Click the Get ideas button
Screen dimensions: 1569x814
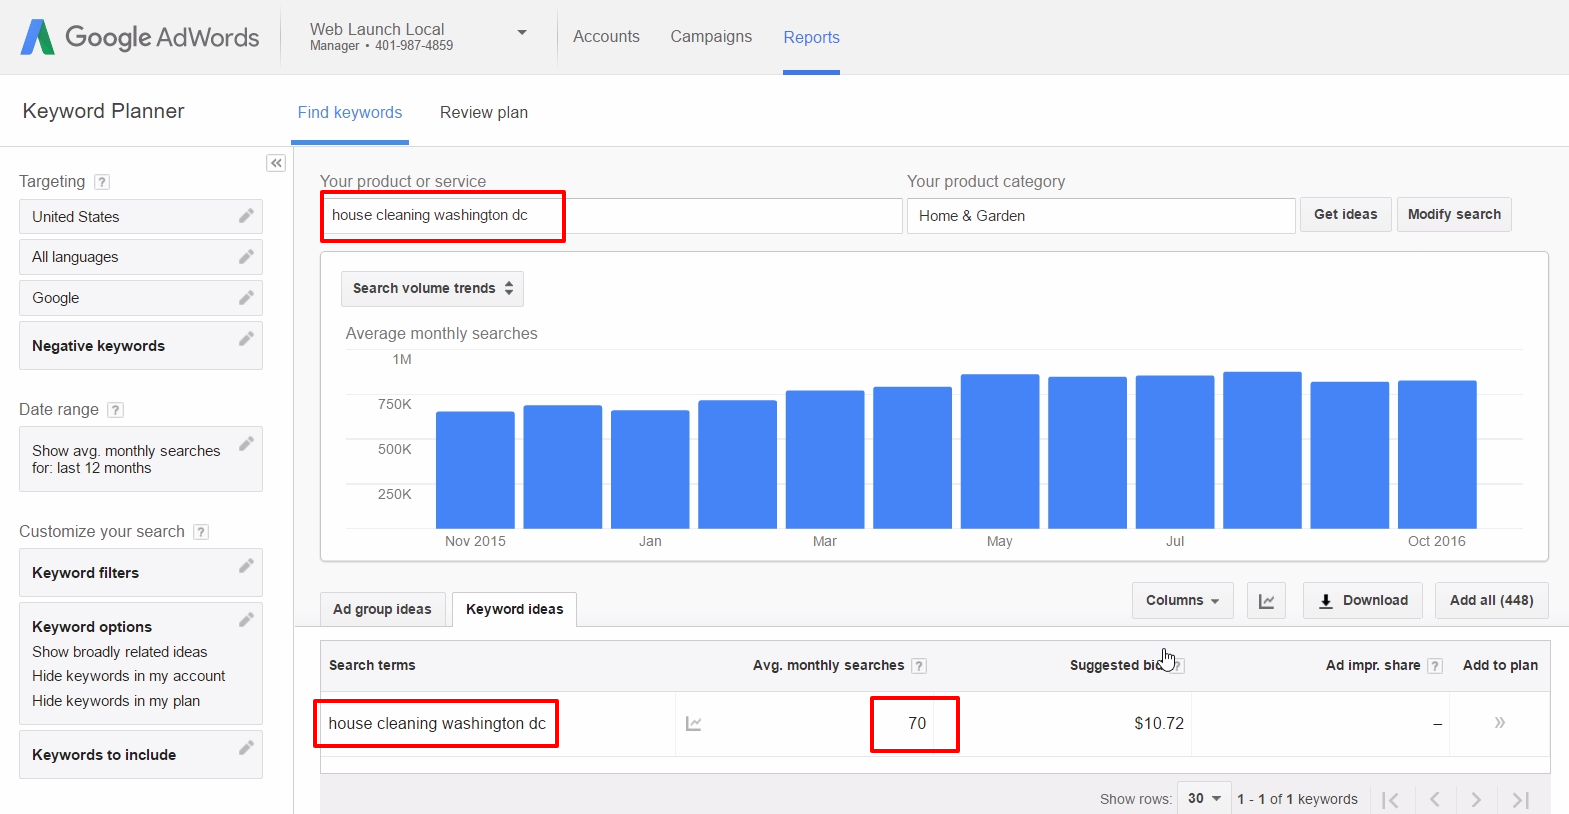pos(1345,215)
